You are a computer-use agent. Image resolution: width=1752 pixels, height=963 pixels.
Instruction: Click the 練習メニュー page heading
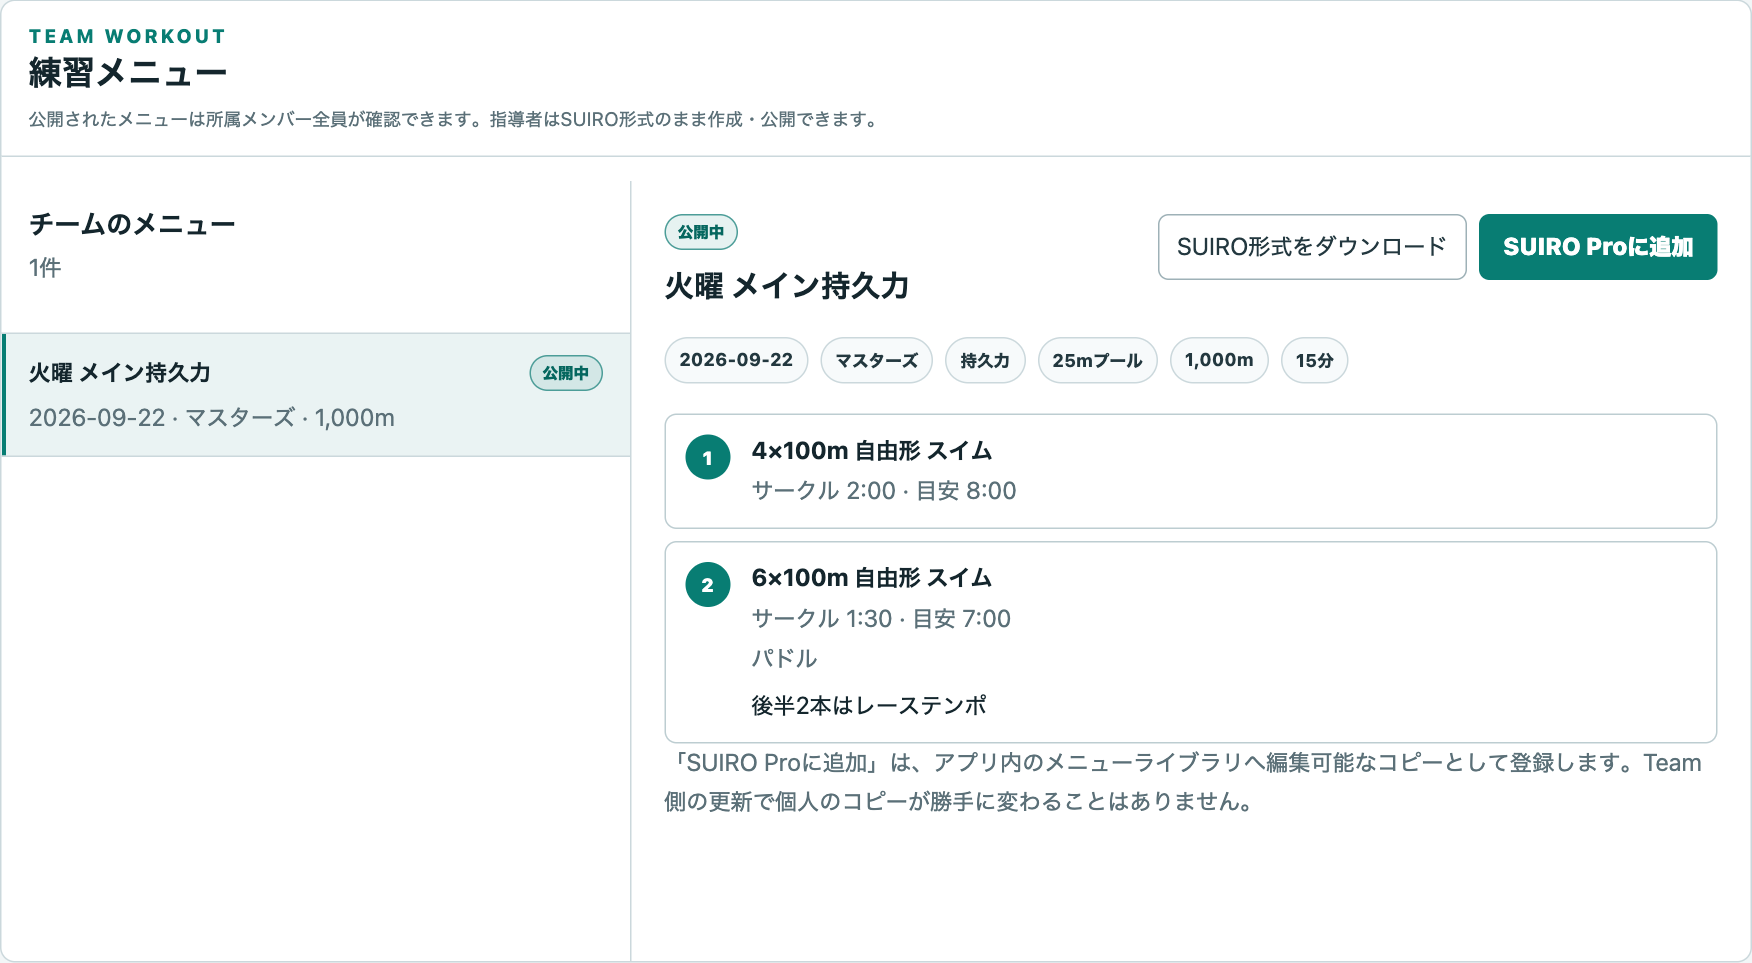click(x=128, y=73)
